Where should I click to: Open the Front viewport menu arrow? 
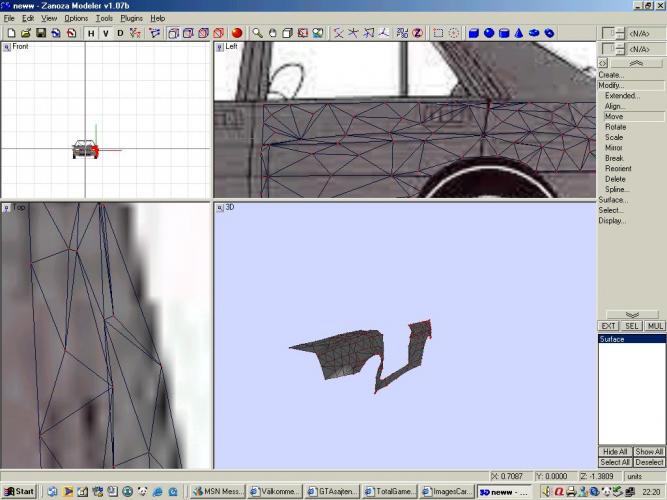[x=6, y=46]
